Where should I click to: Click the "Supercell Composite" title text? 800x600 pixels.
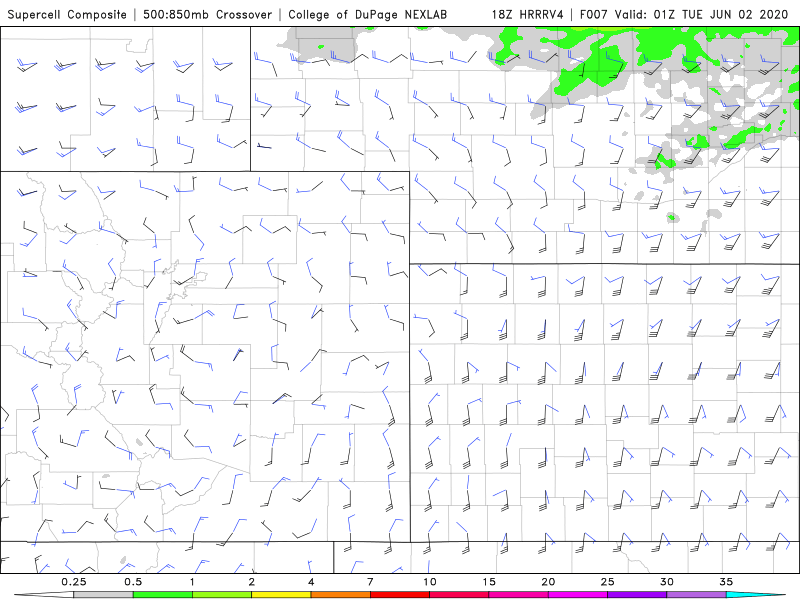point(67,15)
